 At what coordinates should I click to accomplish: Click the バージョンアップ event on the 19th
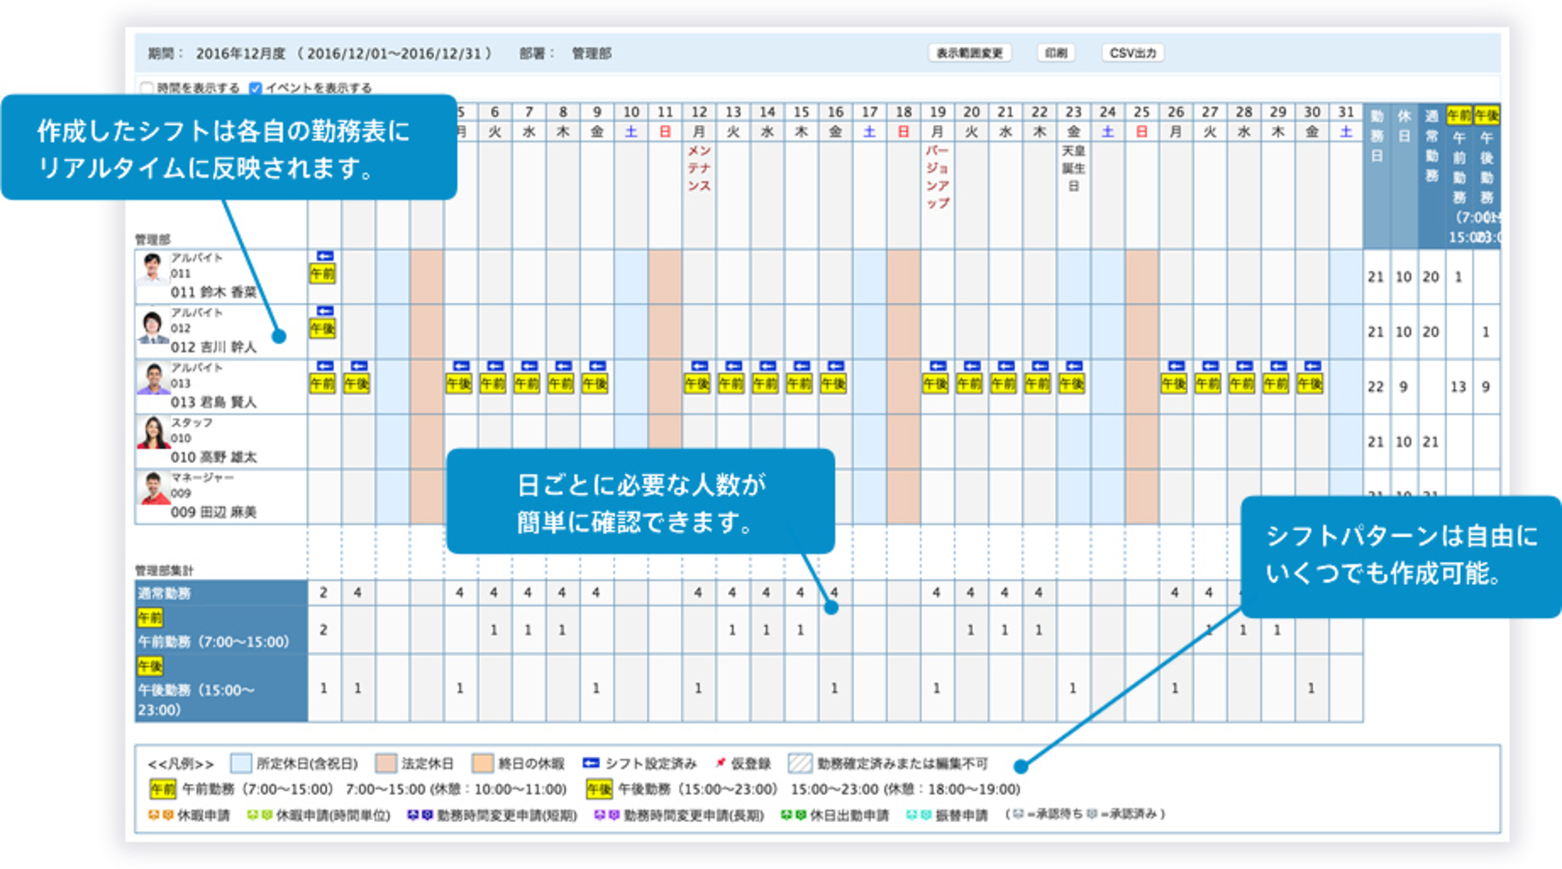937,176
